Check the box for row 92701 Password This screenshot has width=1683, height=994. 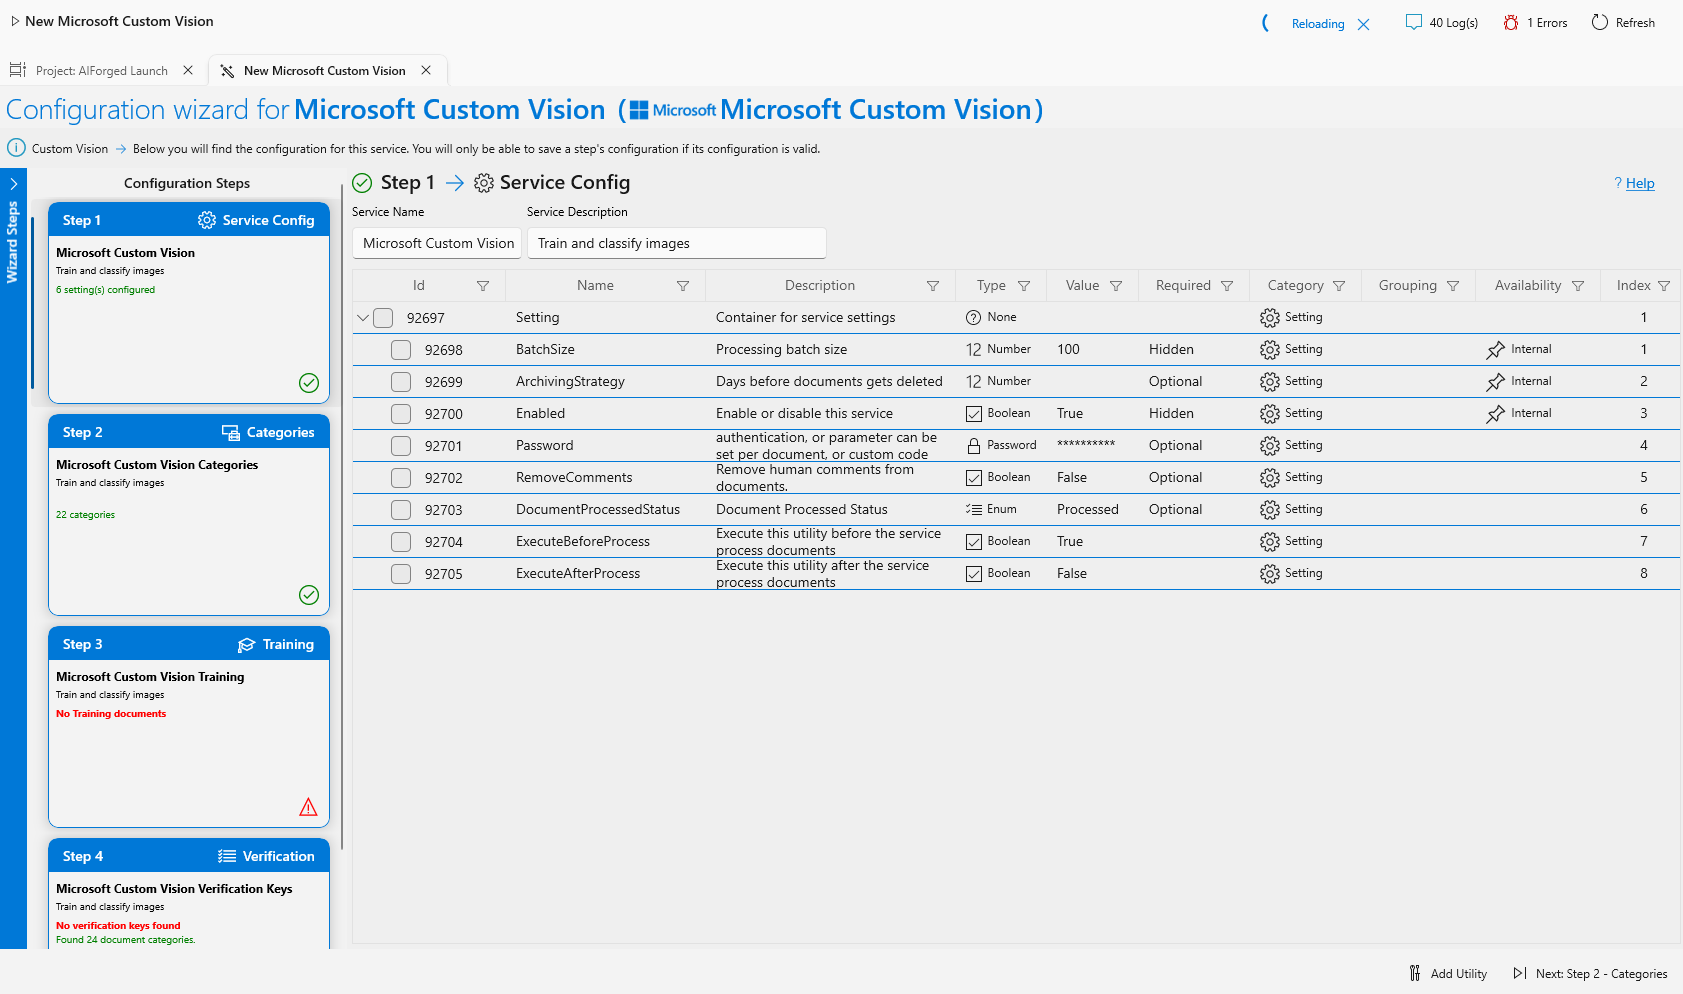coord(401,446)
